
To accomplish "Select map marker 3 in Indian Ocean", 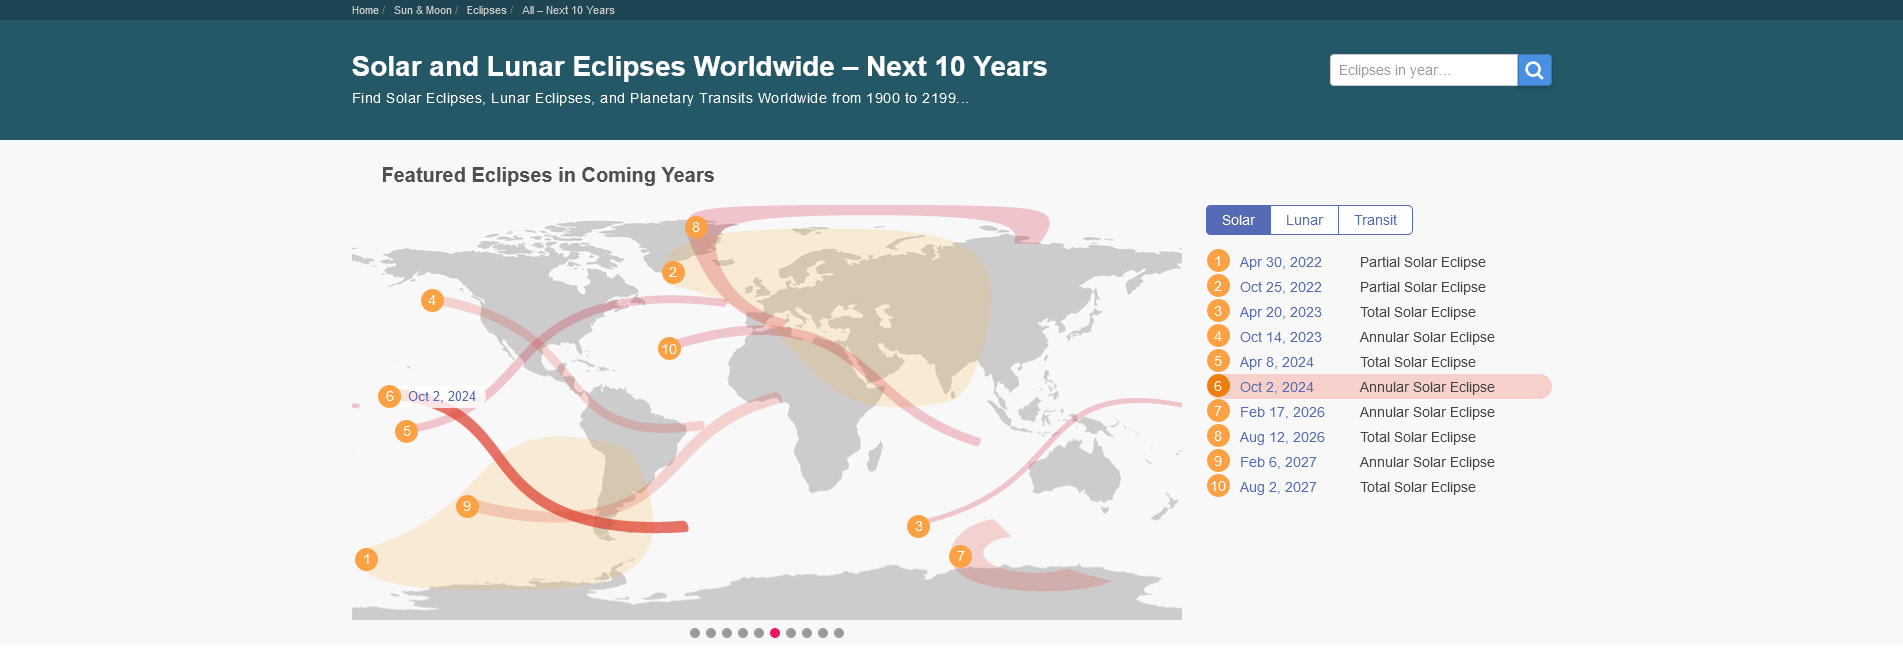I will pos(918,526).
